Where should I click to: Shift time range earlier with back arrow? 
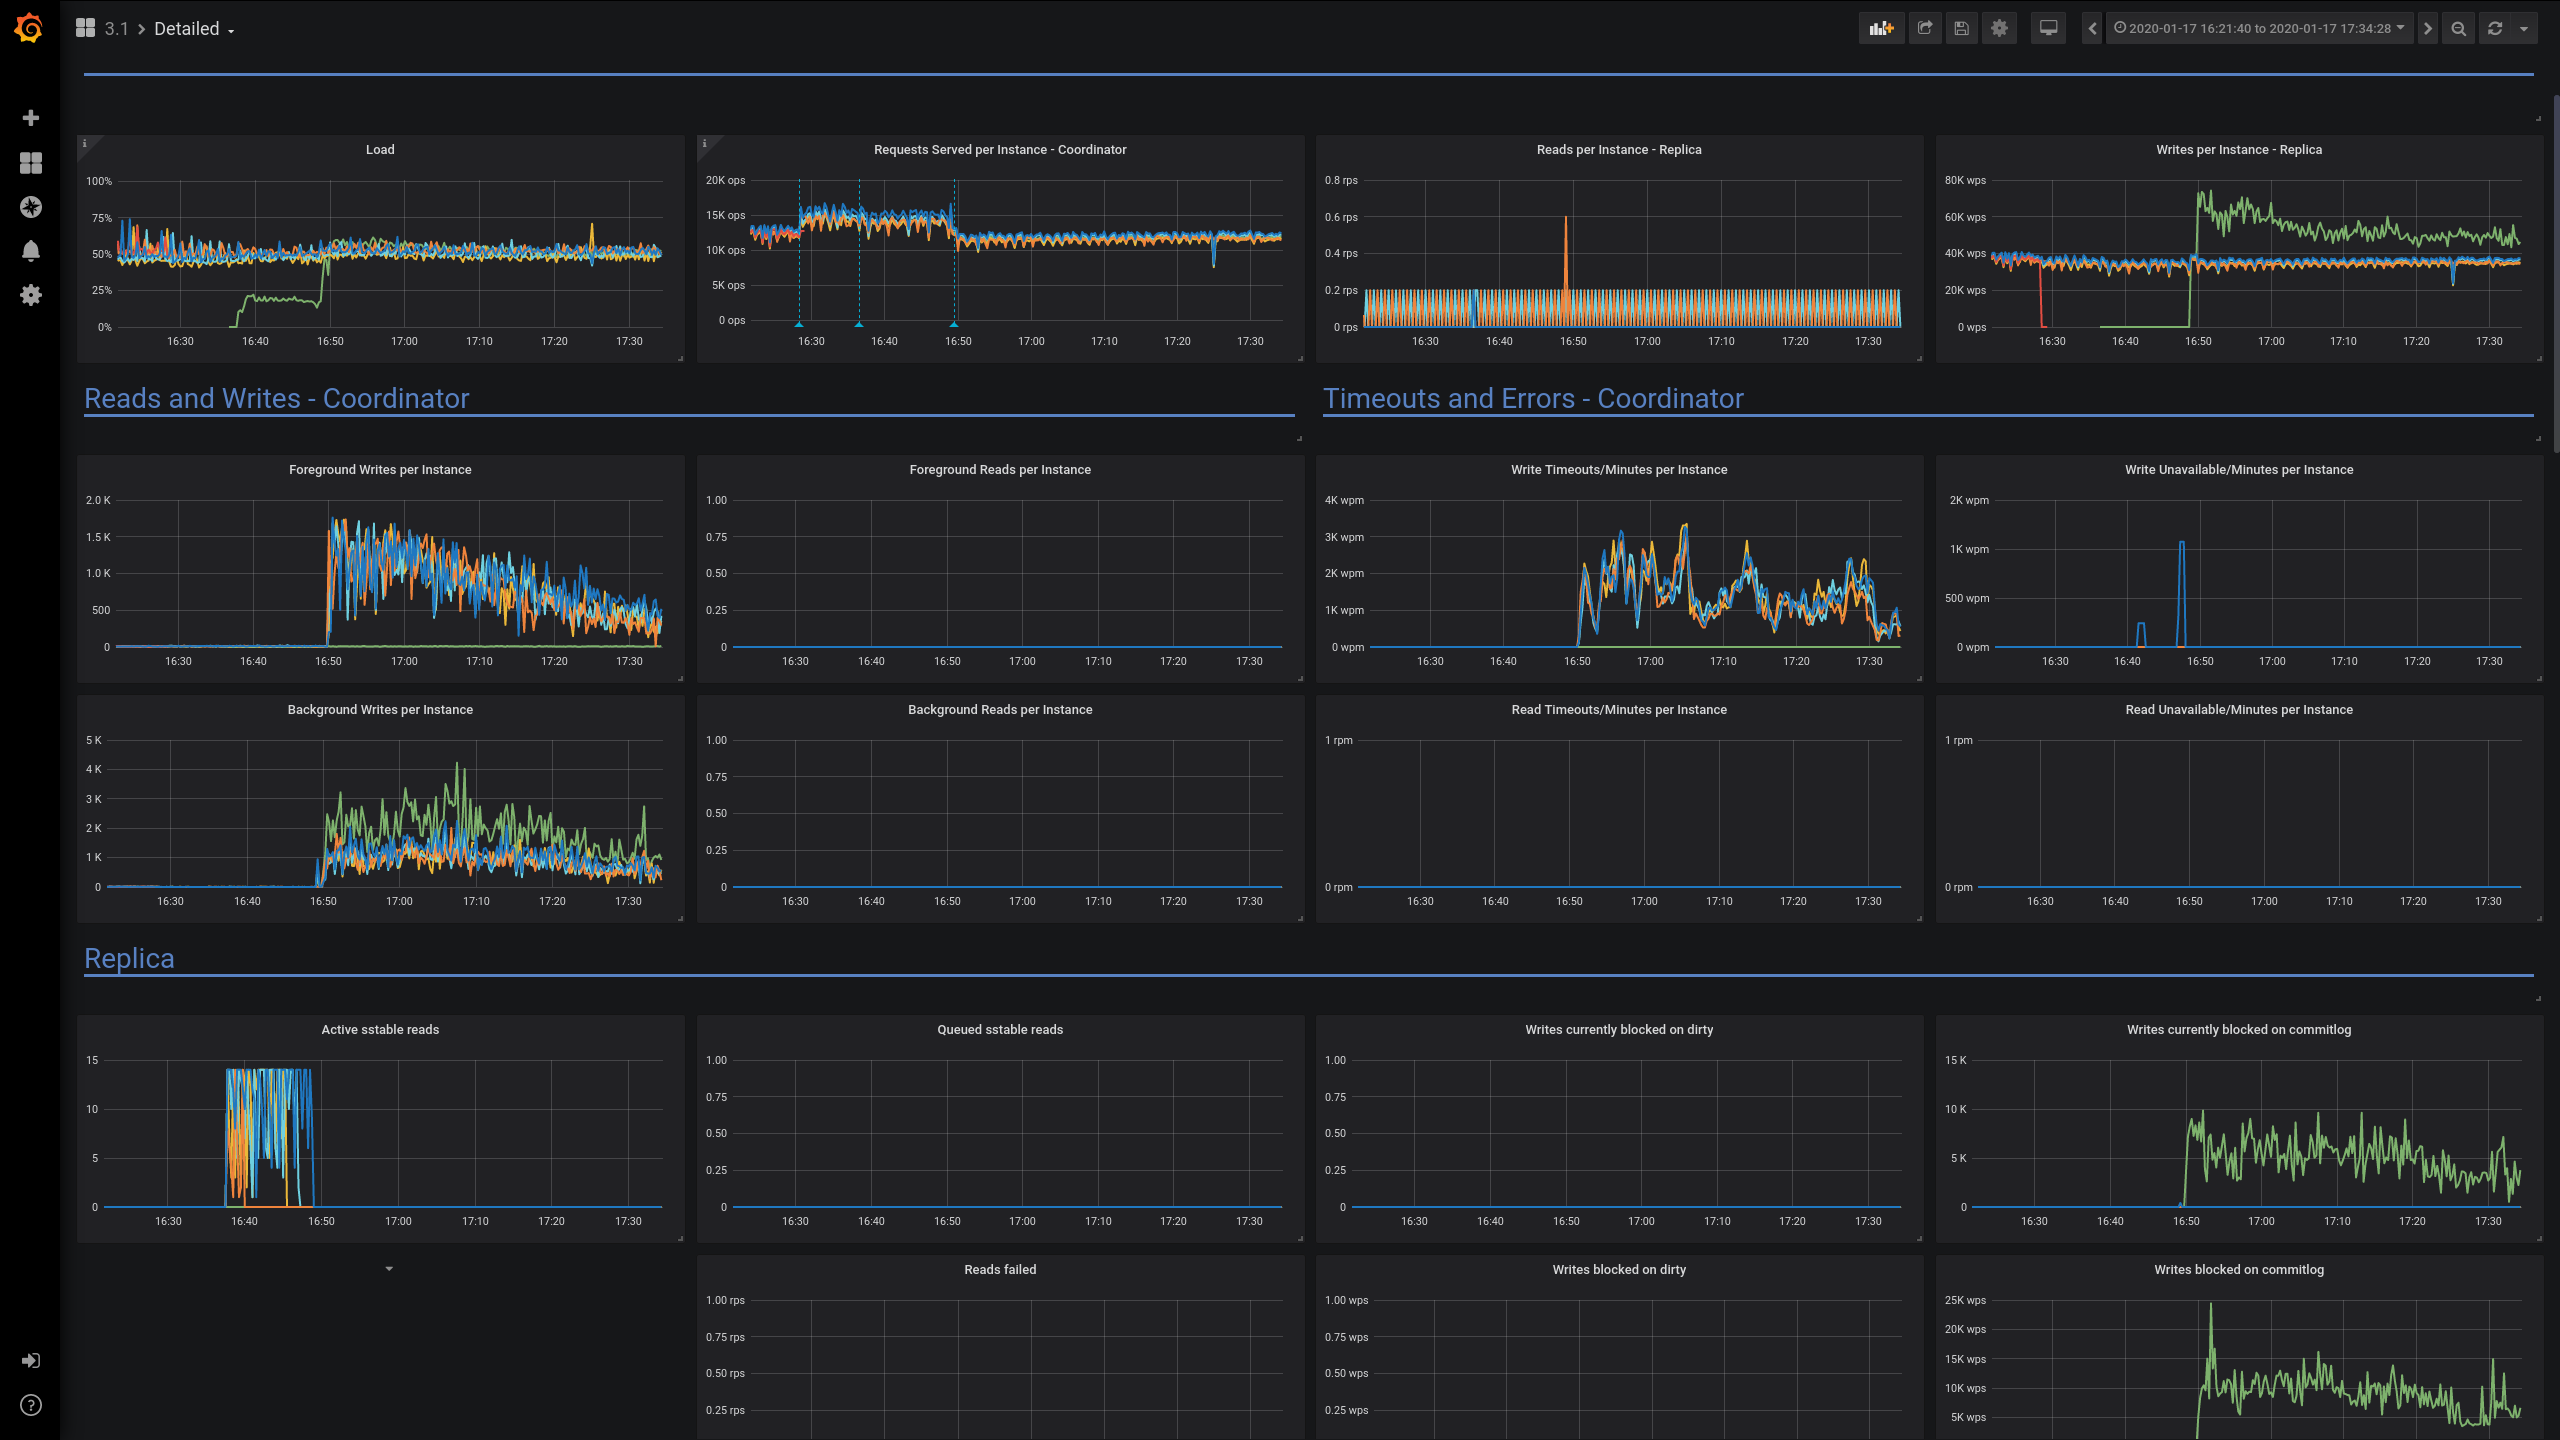(2092, 28)
